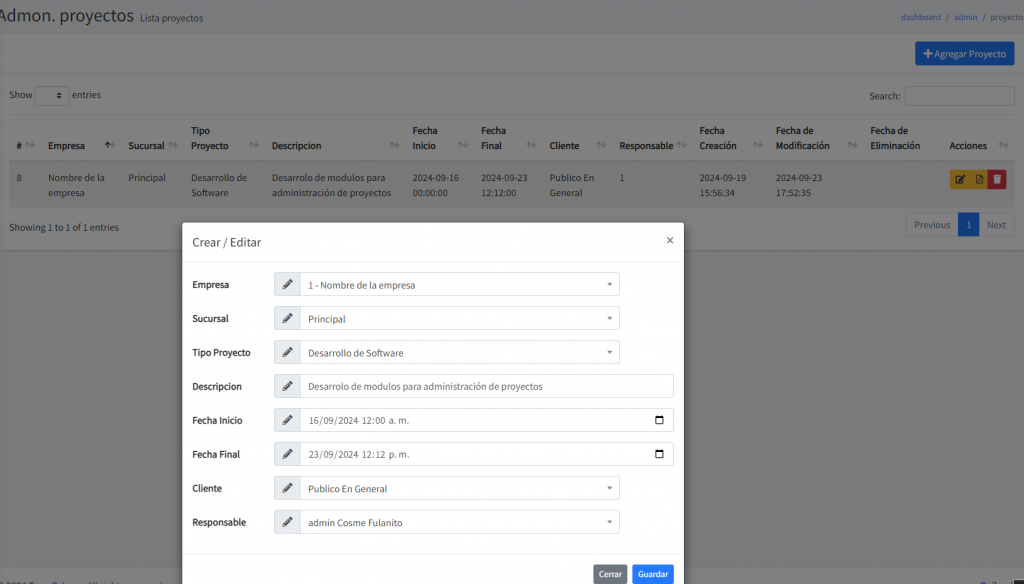The height and width of the screenshot is (584, 1024).
Task: Click pencil icon beside Descripcion field
Action: [x=287, y=386]
